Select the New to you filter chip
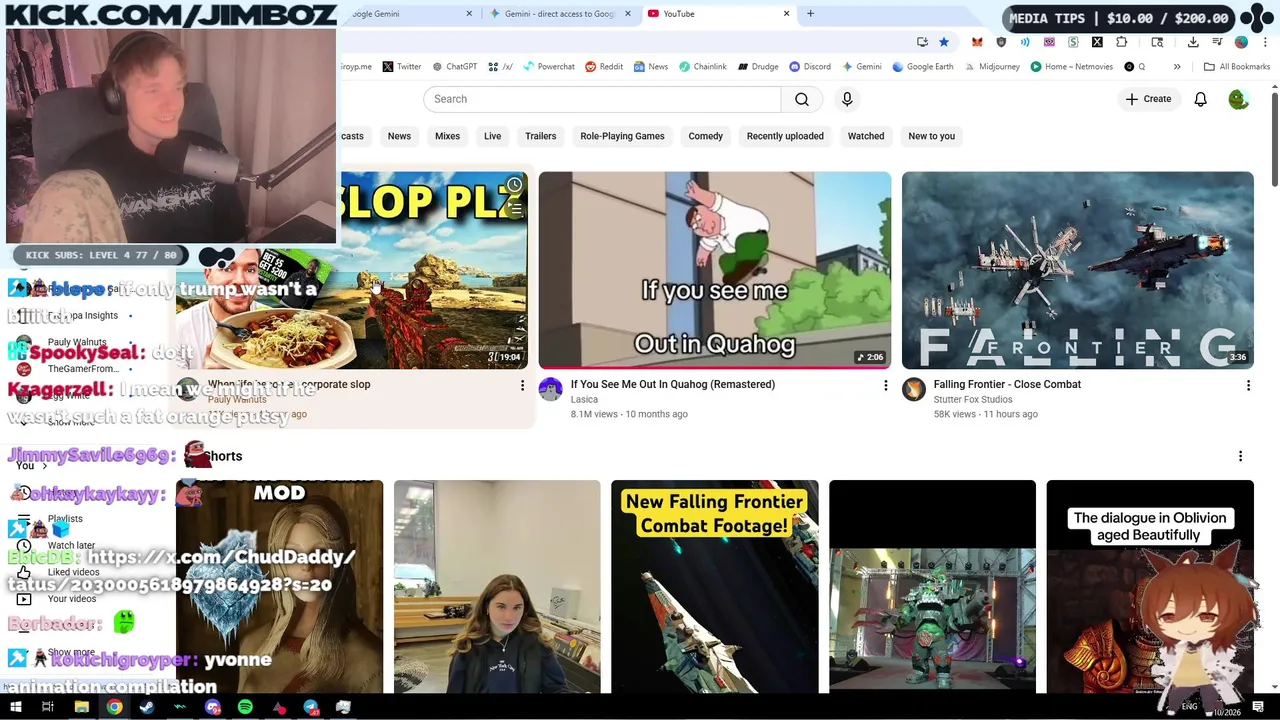This screenshot has width=1280, height=720. tap(931, 136)
